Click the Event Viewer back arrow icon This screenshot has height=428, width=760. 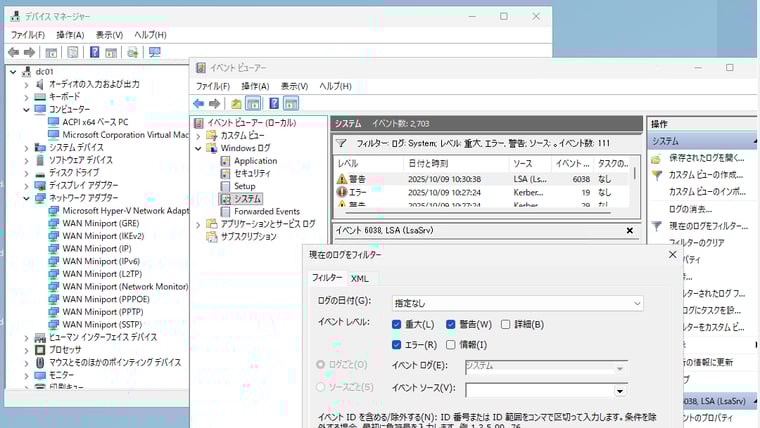coord(199,103)
